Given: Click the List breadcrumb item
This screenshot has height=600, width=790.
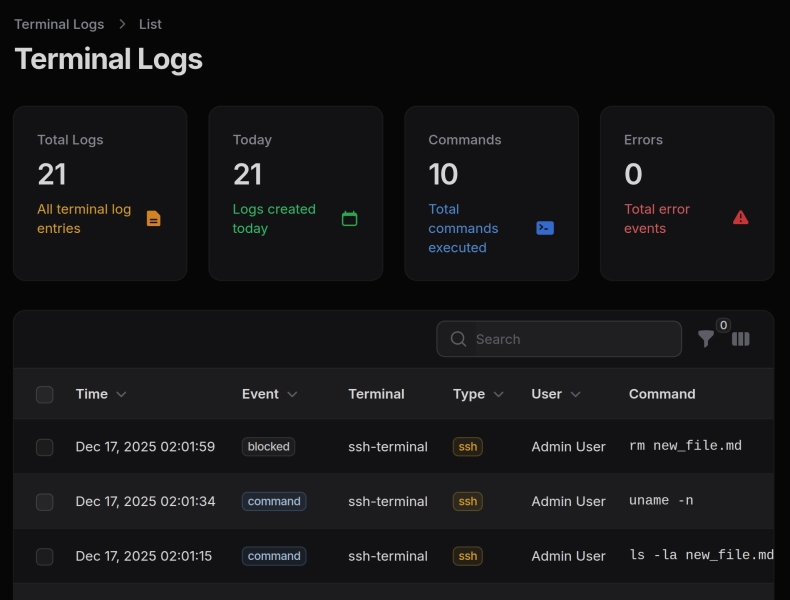Looking at the screenshot, I should coord(150,24).
